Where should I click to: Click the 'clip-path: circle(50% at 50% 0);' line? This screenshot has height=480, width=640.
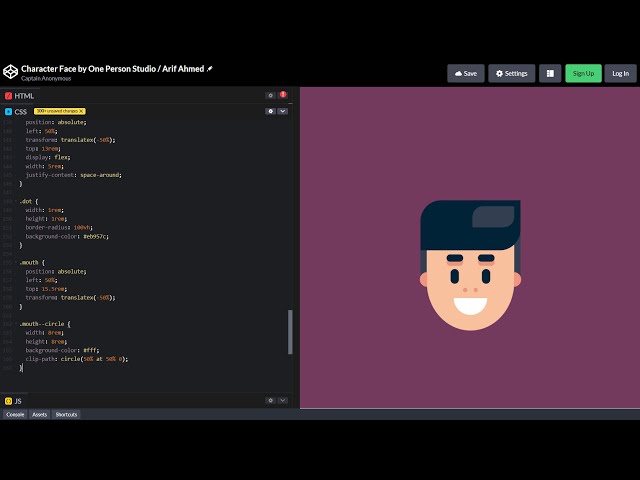[77, 359]
